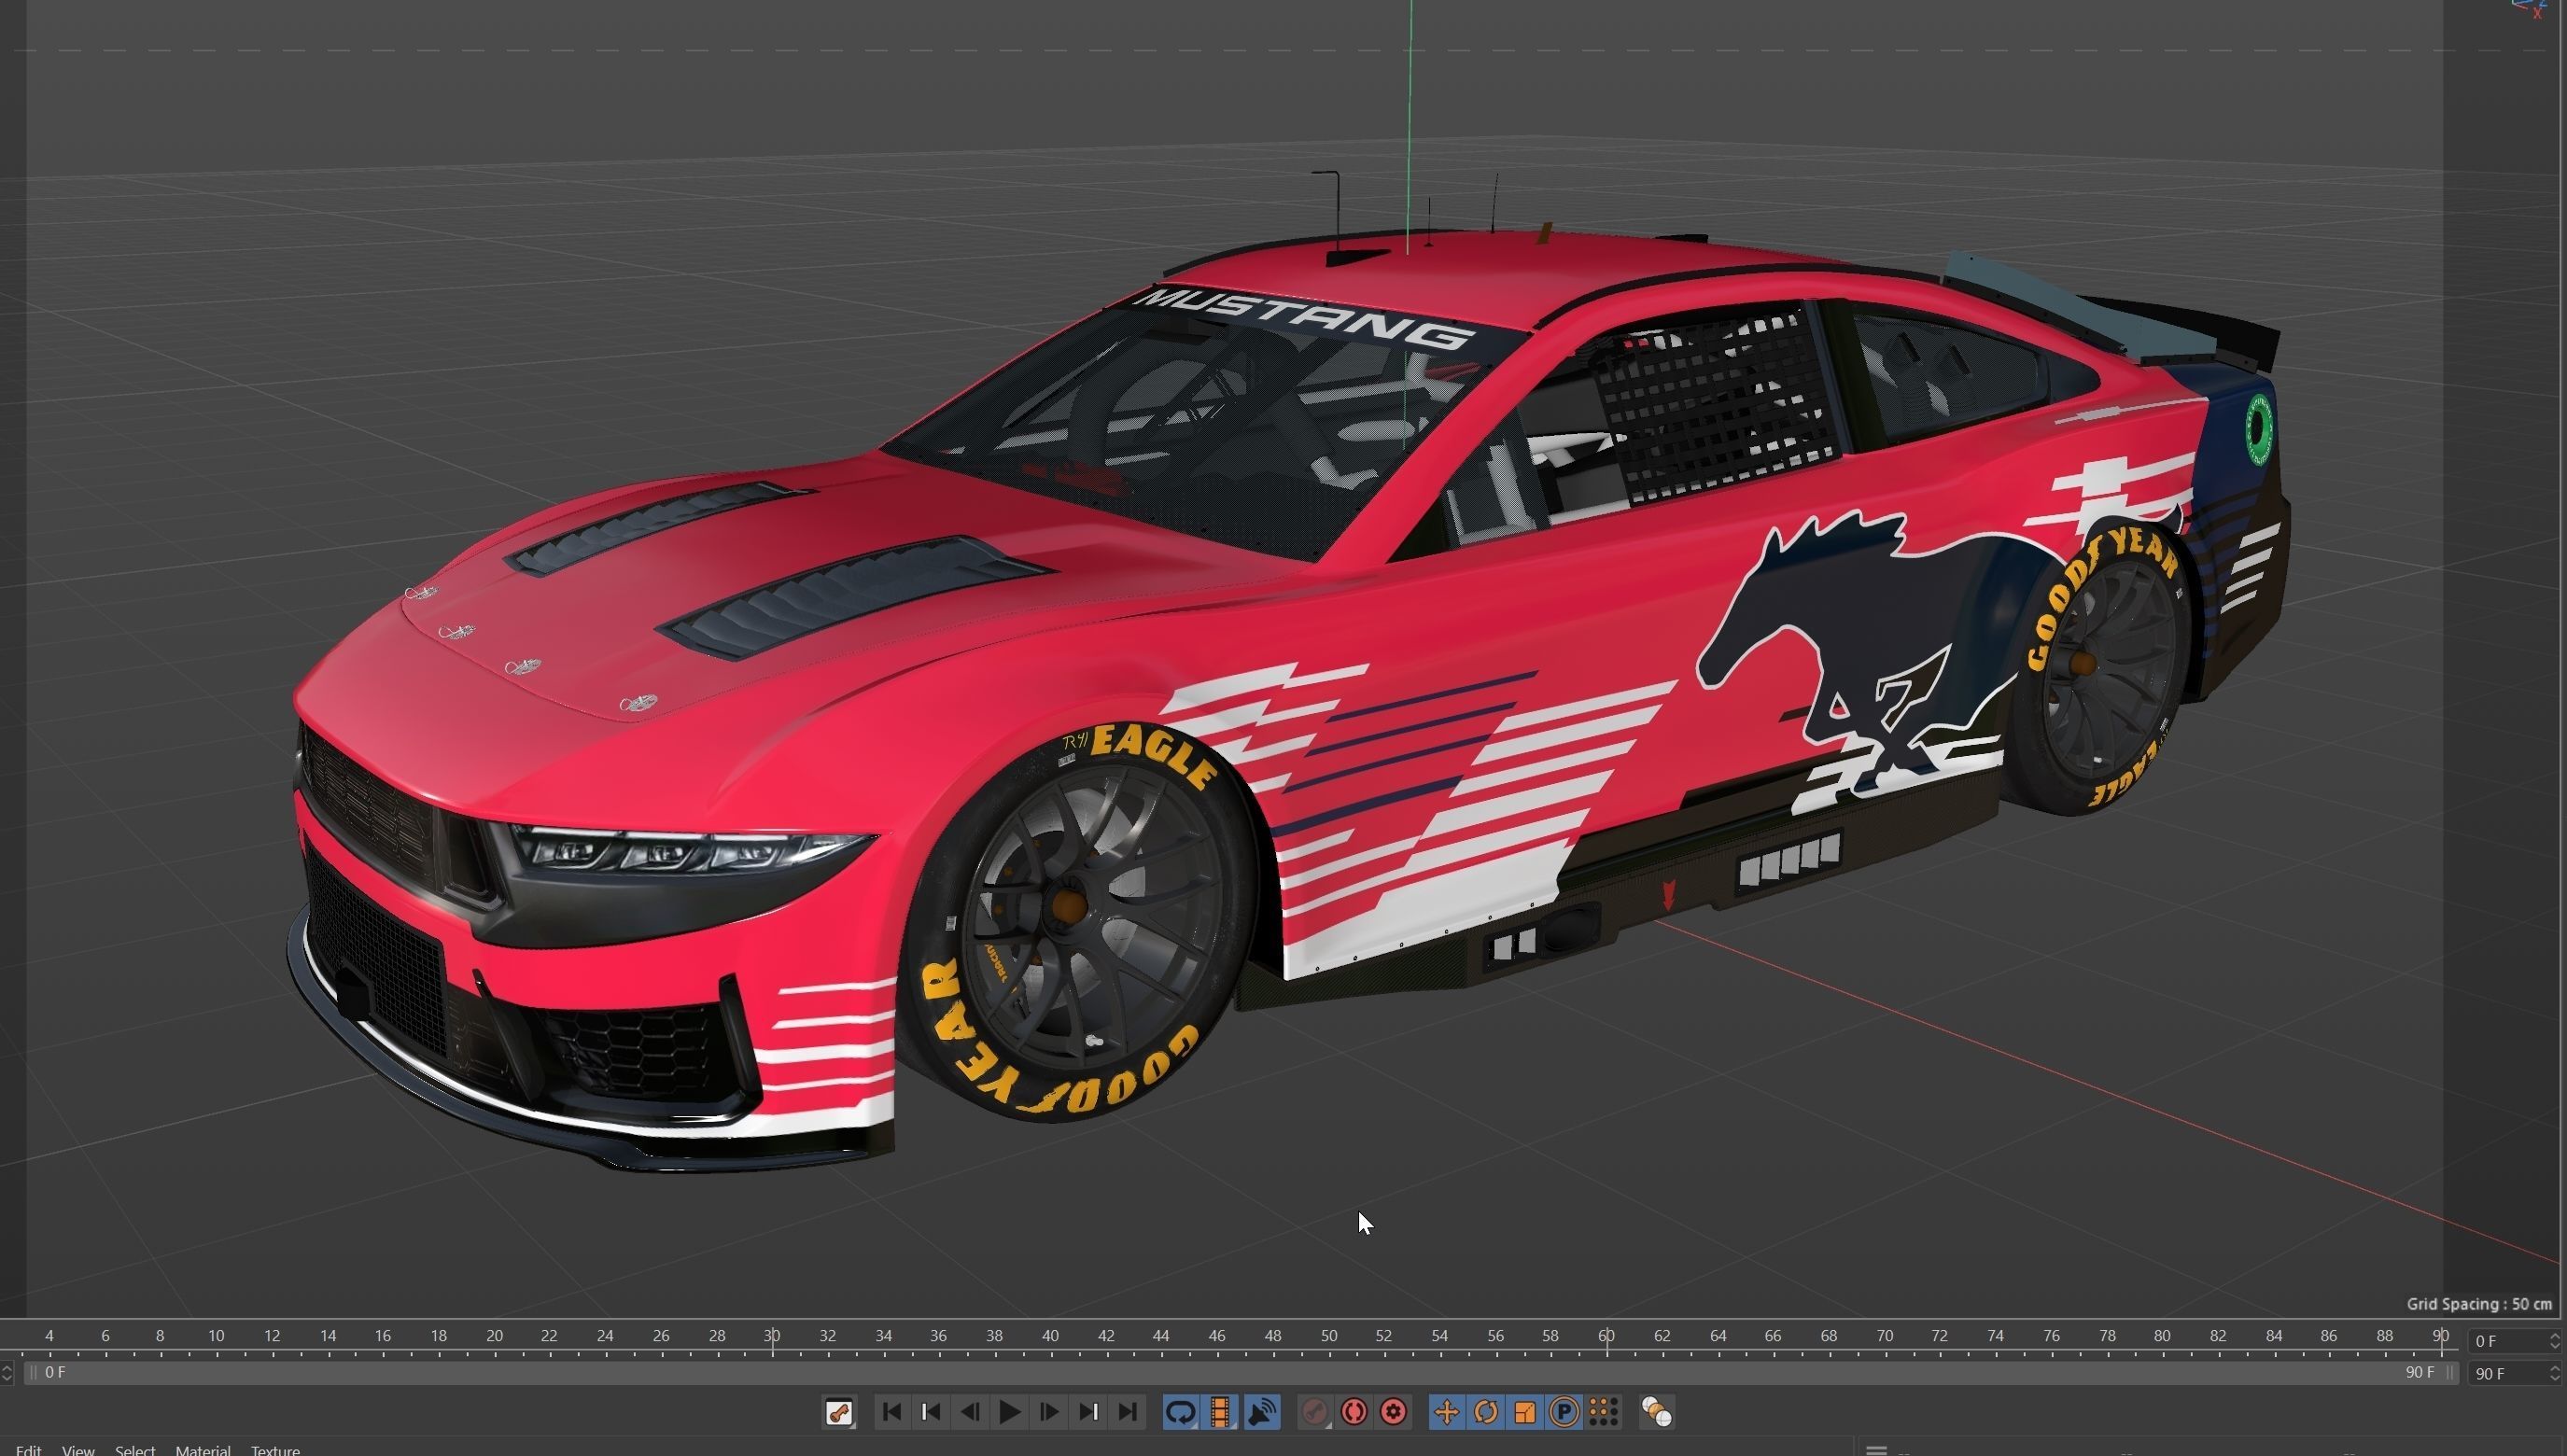Open the keyframe selection key icon
This screenshot has width=2567, height=1456.
point(839,1412)
